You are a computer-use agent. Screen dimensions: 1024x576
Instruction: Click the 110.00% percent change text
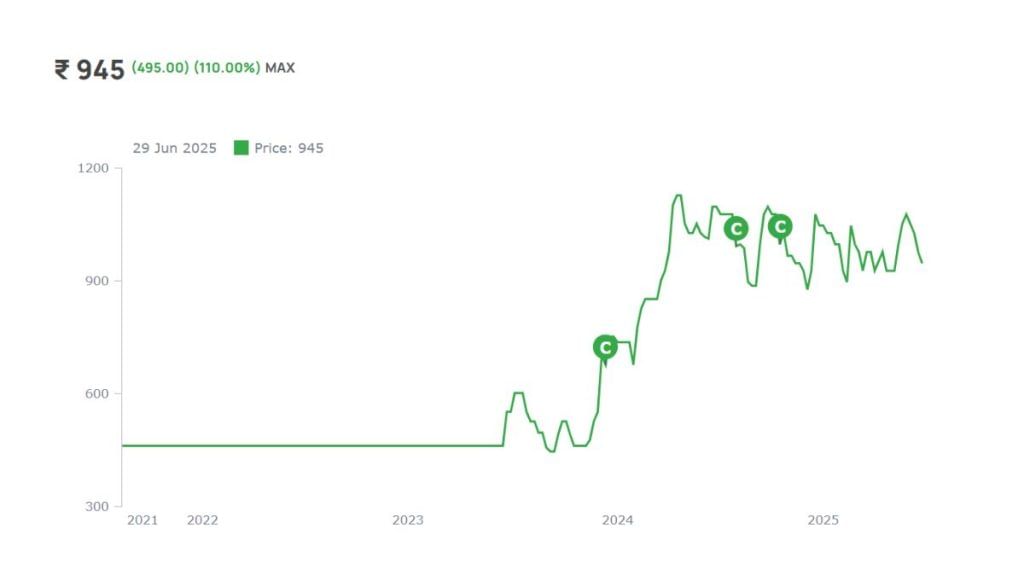click(227, 68)
